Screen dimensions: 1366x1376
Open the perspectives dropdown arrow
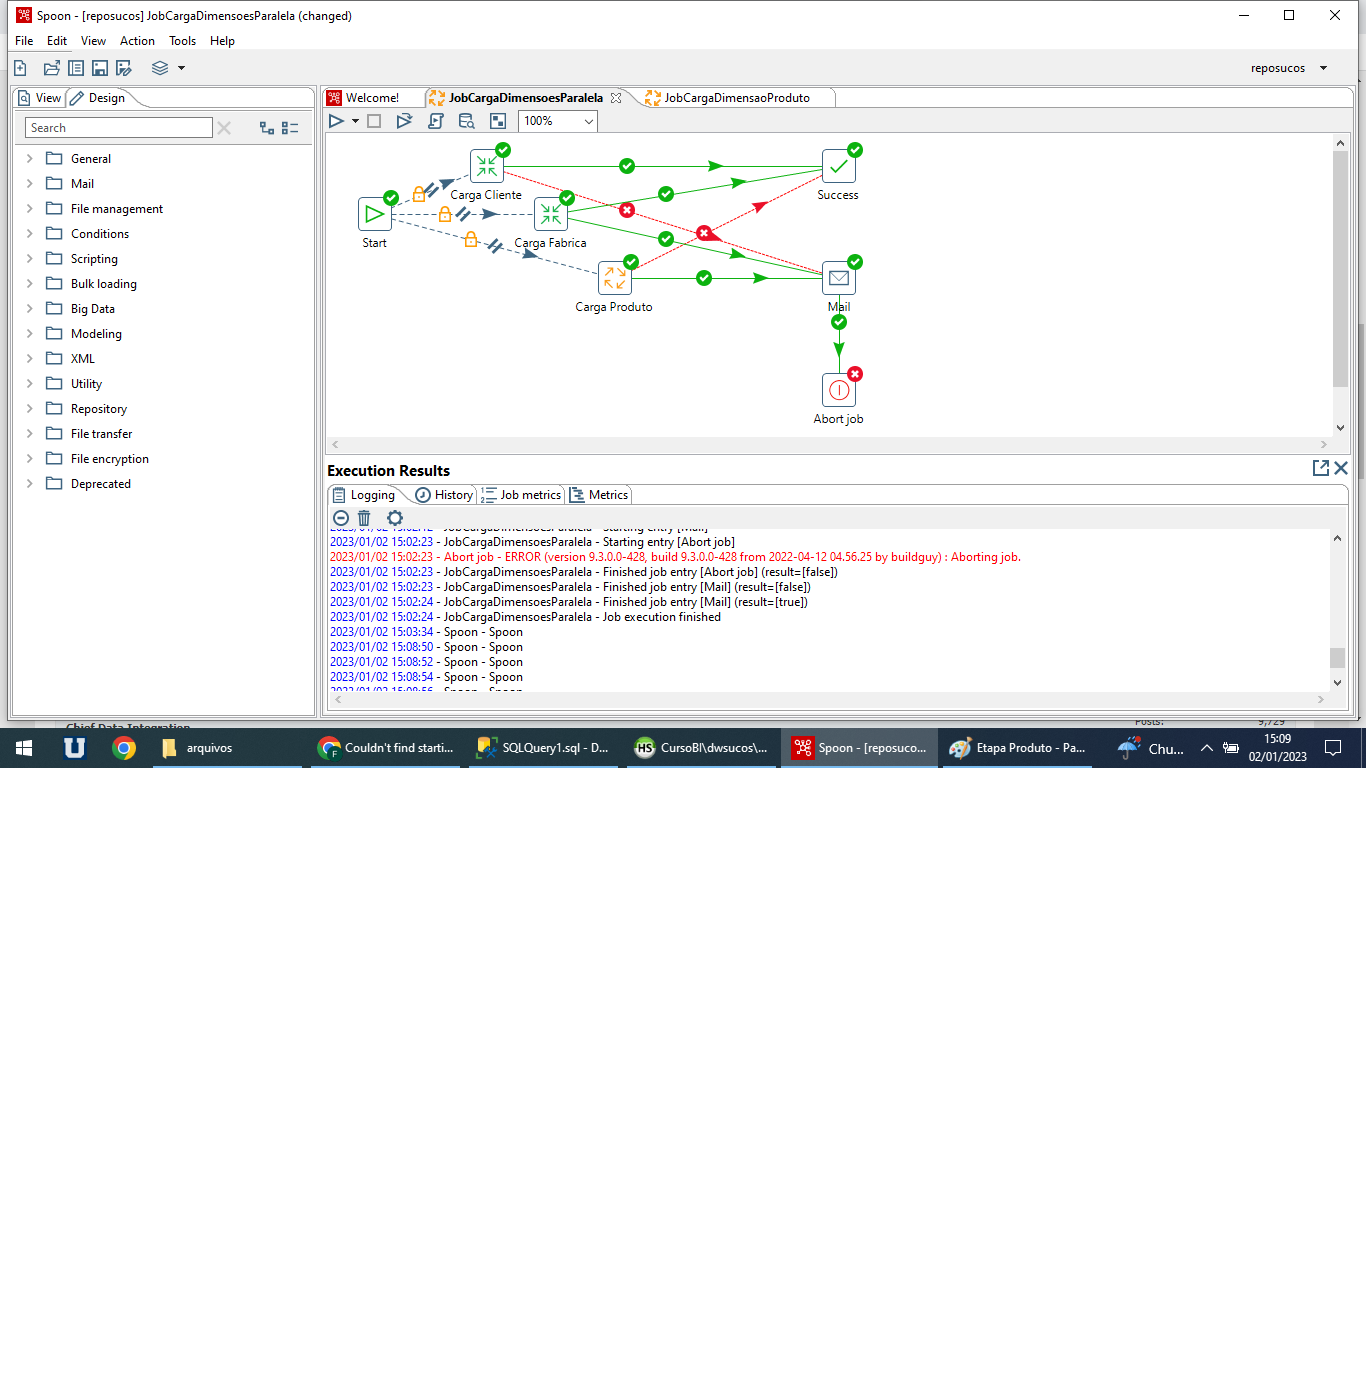[181, 68]
